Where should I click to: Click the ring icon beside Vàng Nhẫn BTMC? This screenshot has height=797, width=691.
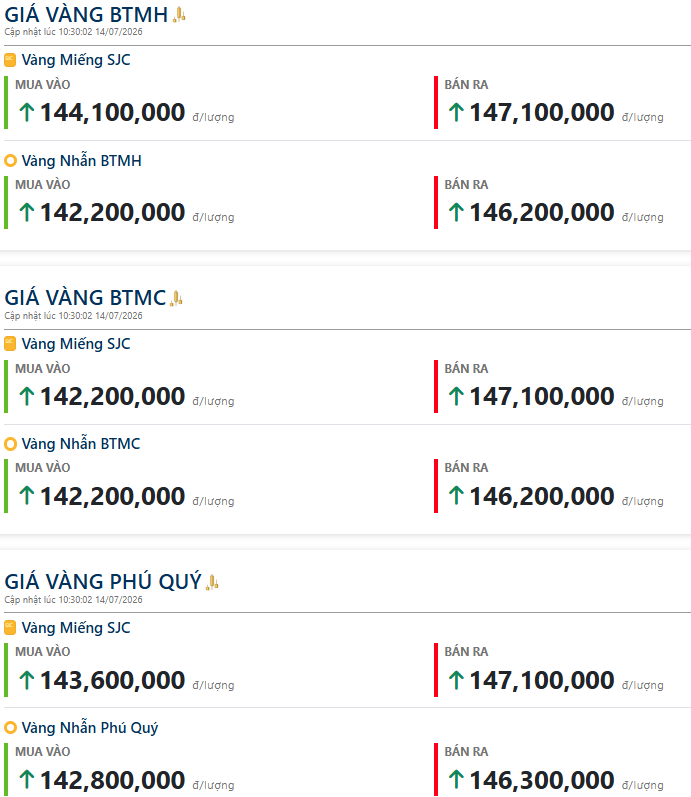click(10, 444)
